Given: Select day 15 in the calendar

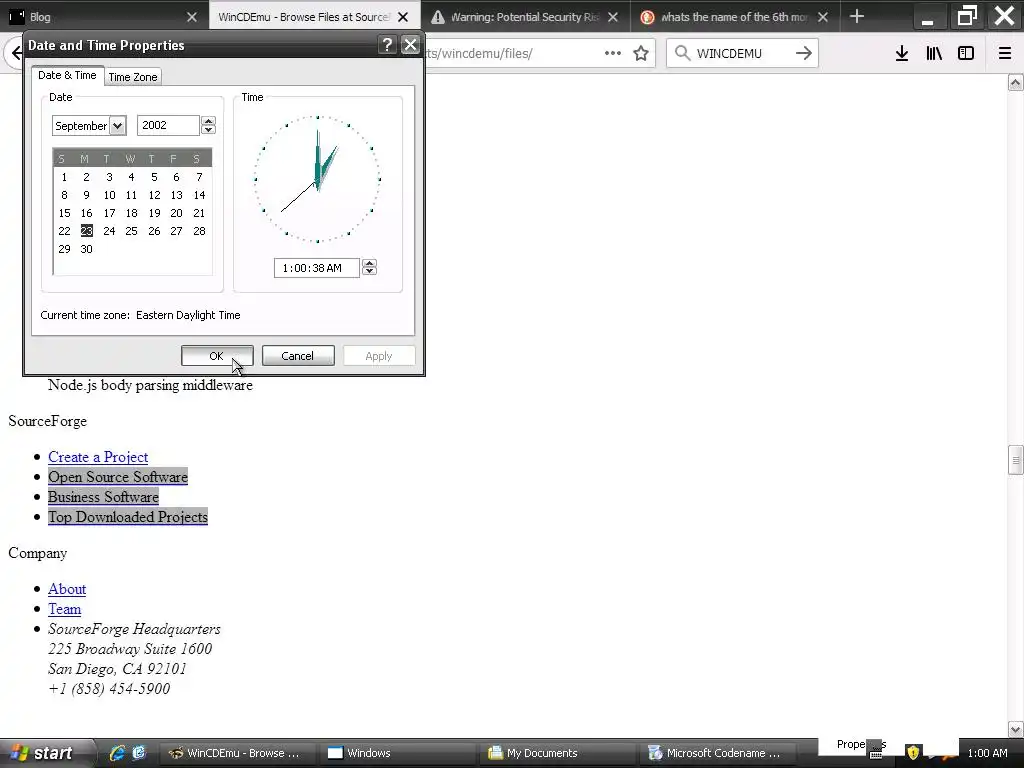Looking at the screenshot, I should (64, 213).
